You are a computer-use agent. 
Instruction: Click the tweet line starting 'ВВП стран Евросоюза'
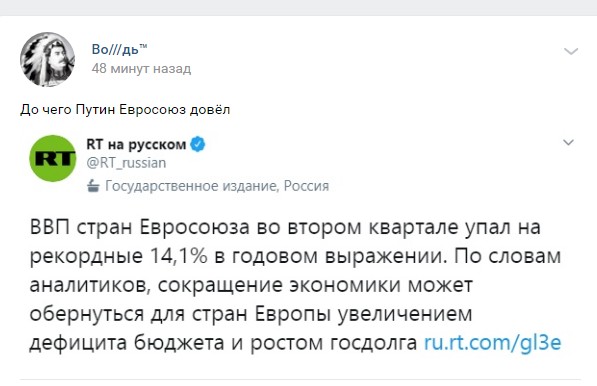click(x=285, y=227)
